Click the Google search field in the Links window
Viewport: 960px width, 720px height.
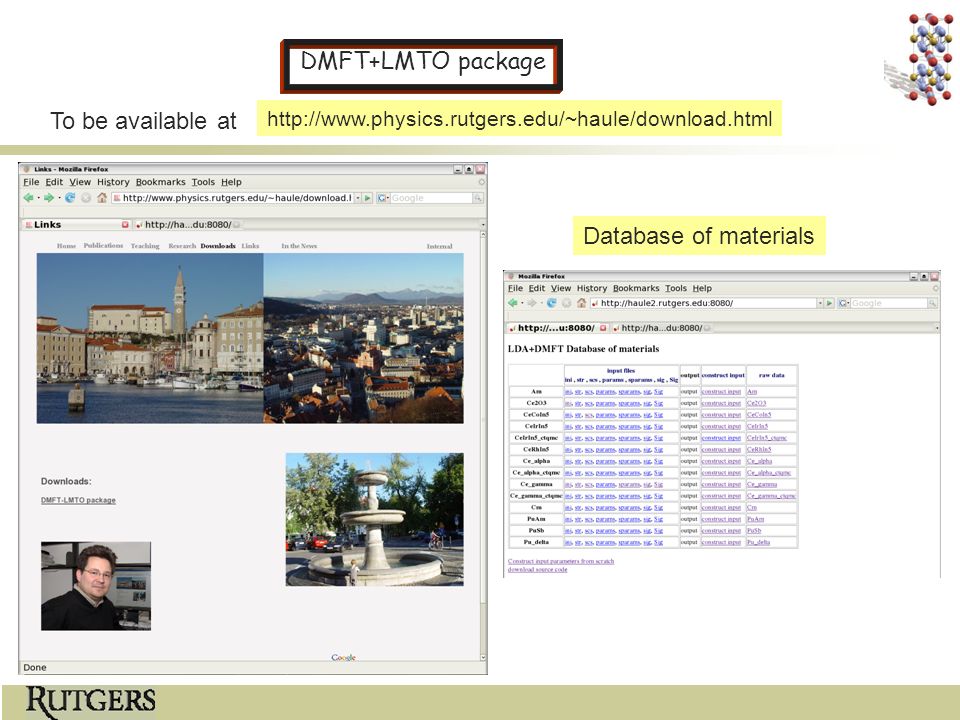point(431,198)
